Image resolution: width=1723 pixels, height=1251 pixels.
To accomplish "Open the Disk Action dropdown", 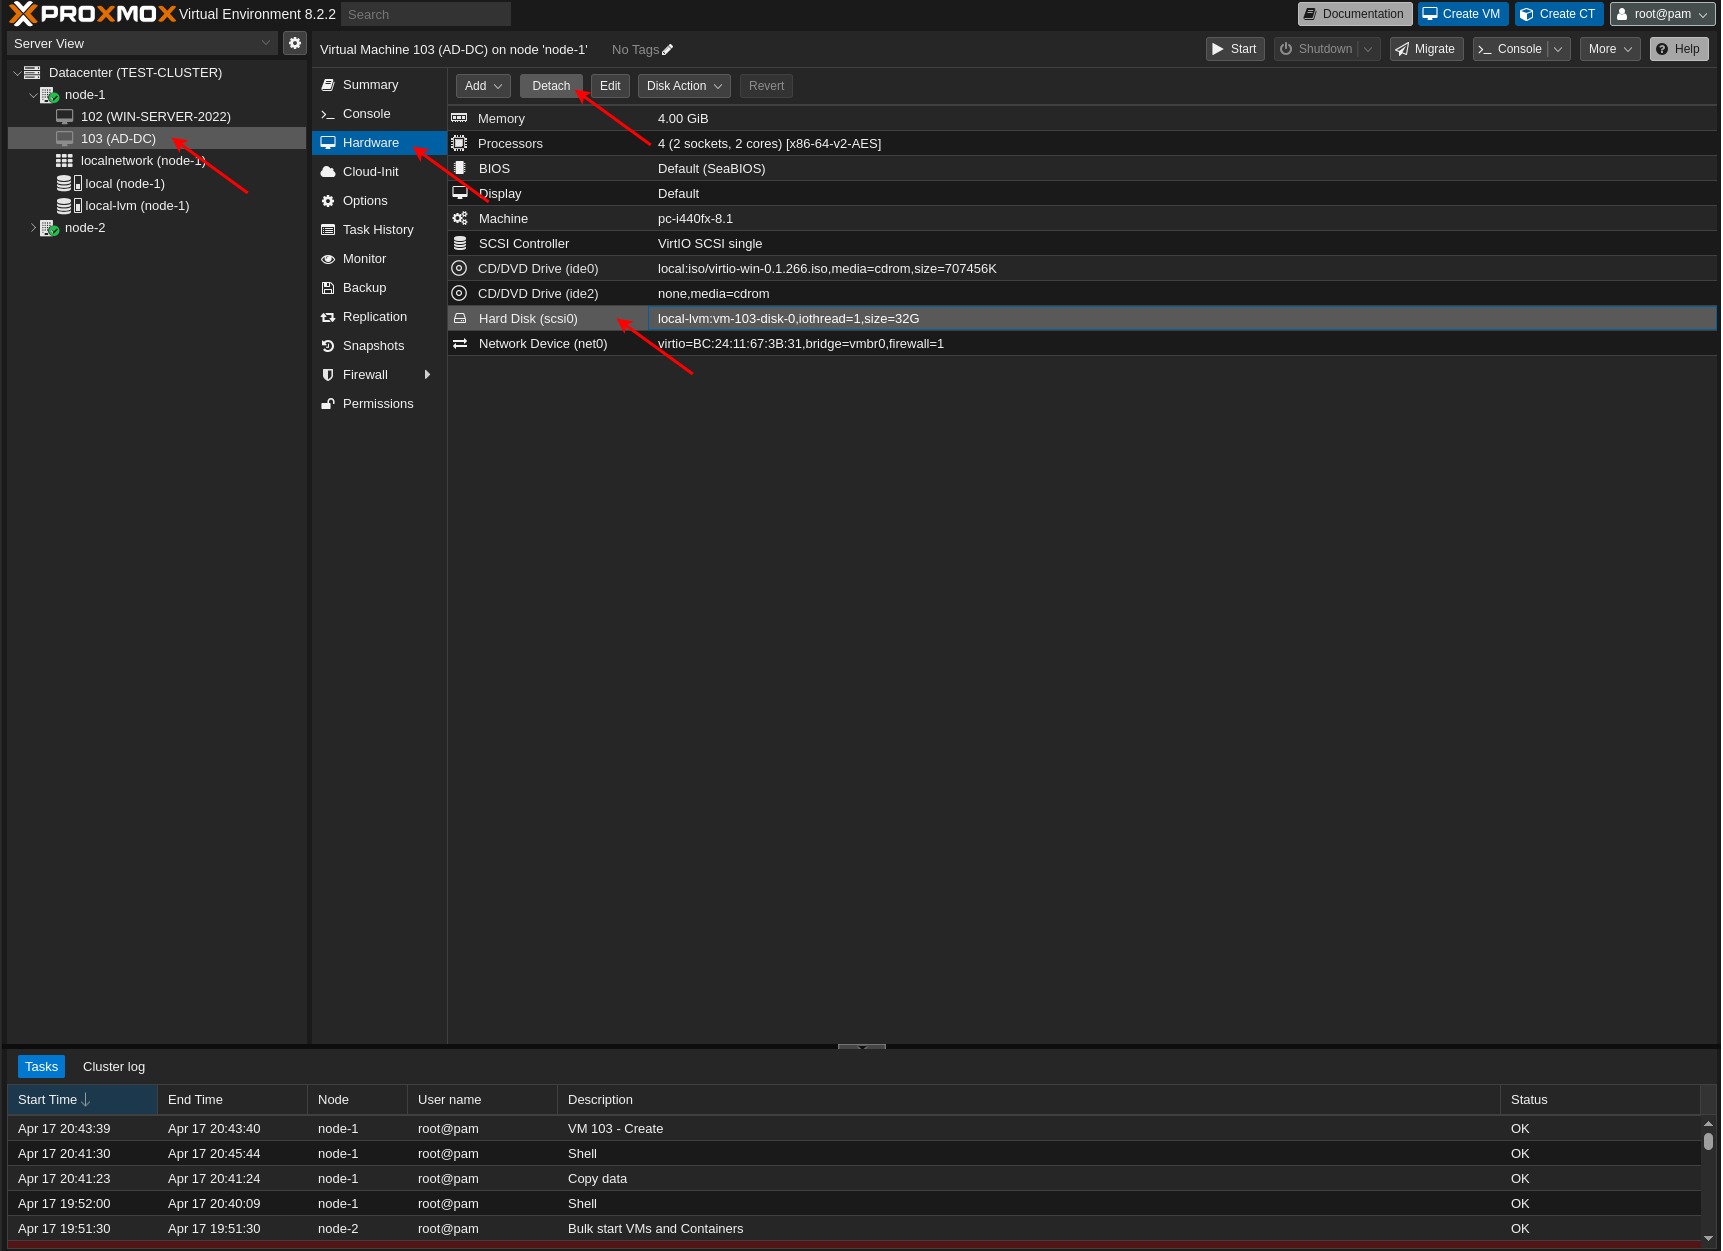I will (683, 85).
